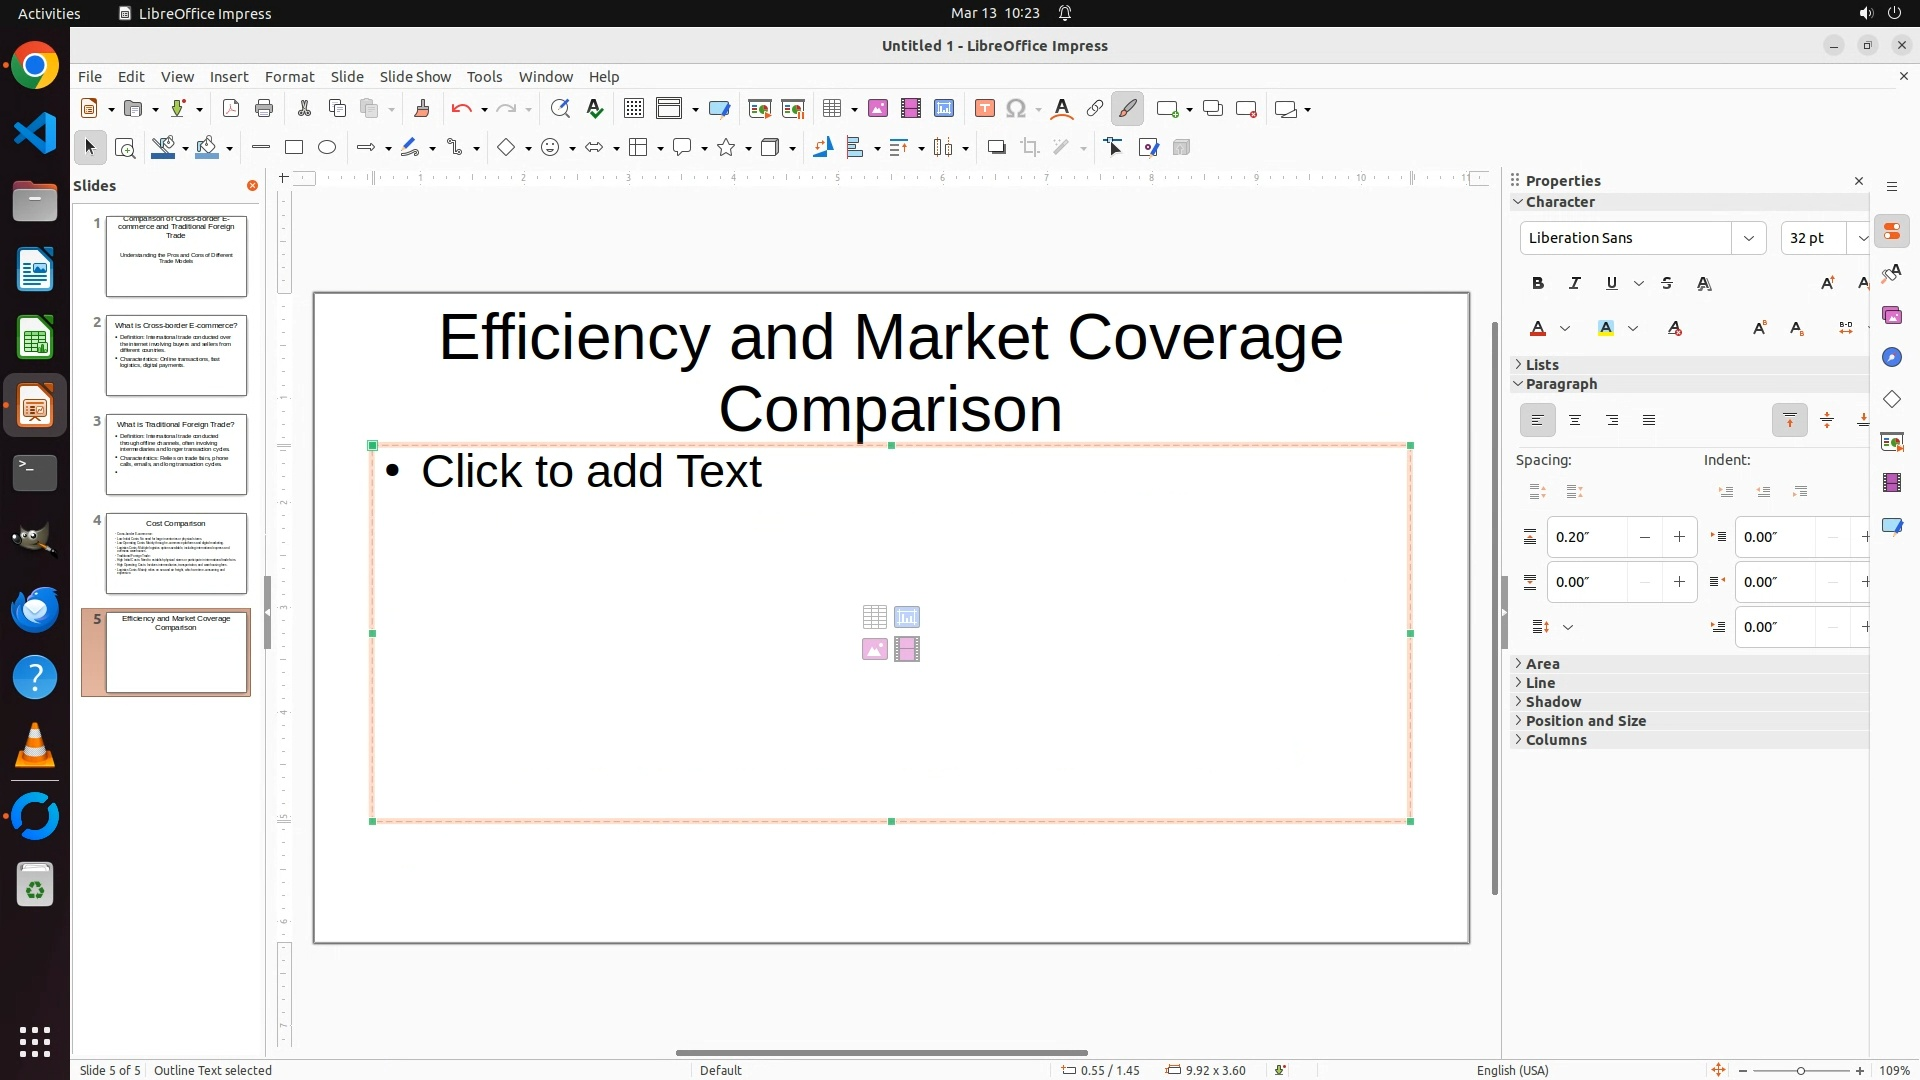This screenshot has width=1920, height=1080.
Task: Open the Format menu
Action: tap(289, 77)
